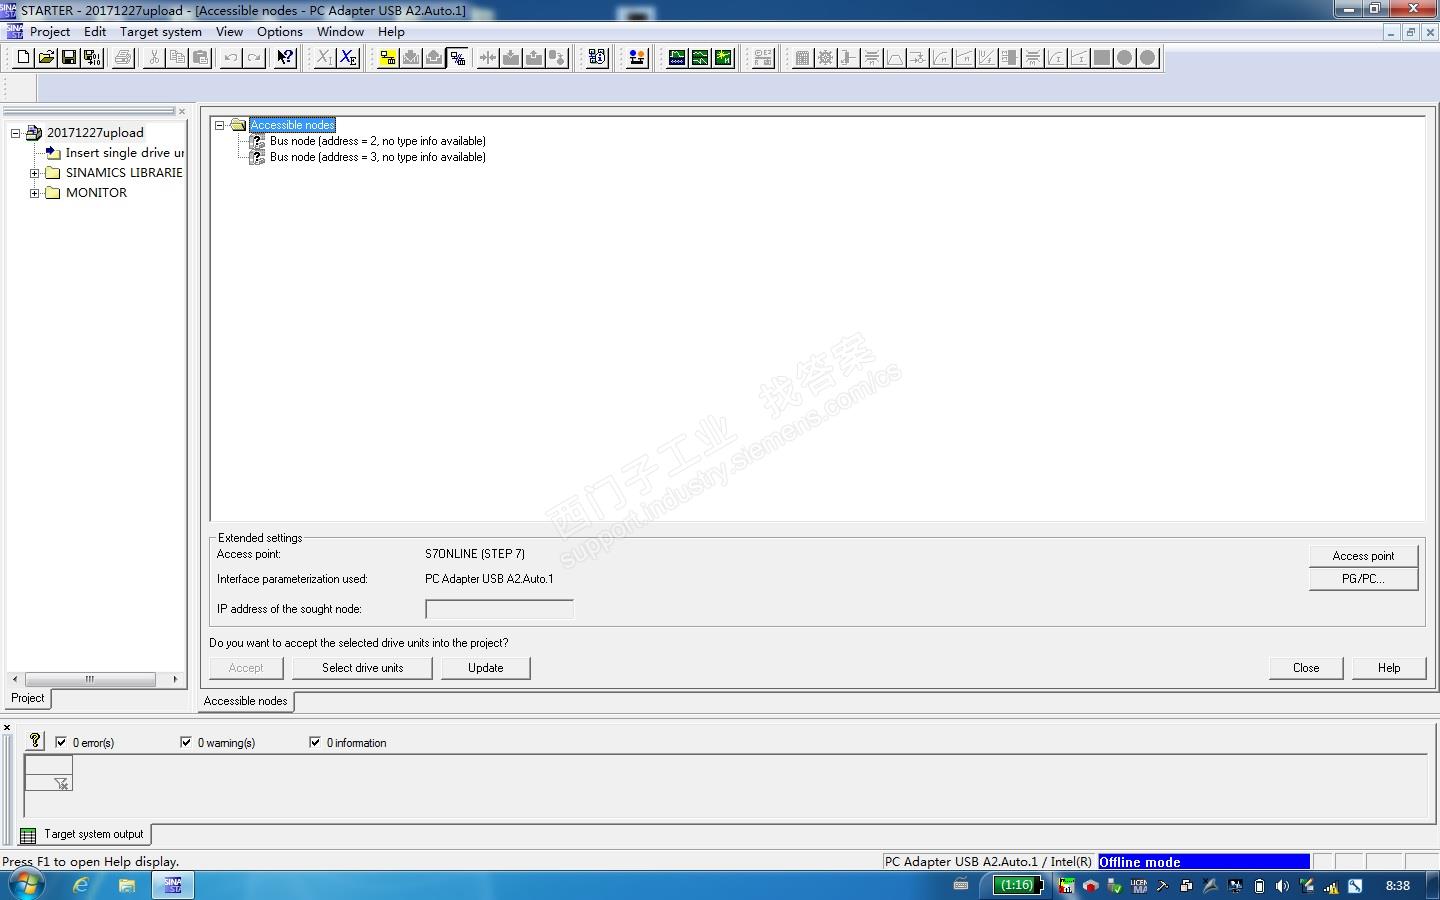This screenshot has width=1440, height=900.
Task: Collapse the Accessible nodes tree
Action: pyautogui.click(x=220, y=125)
